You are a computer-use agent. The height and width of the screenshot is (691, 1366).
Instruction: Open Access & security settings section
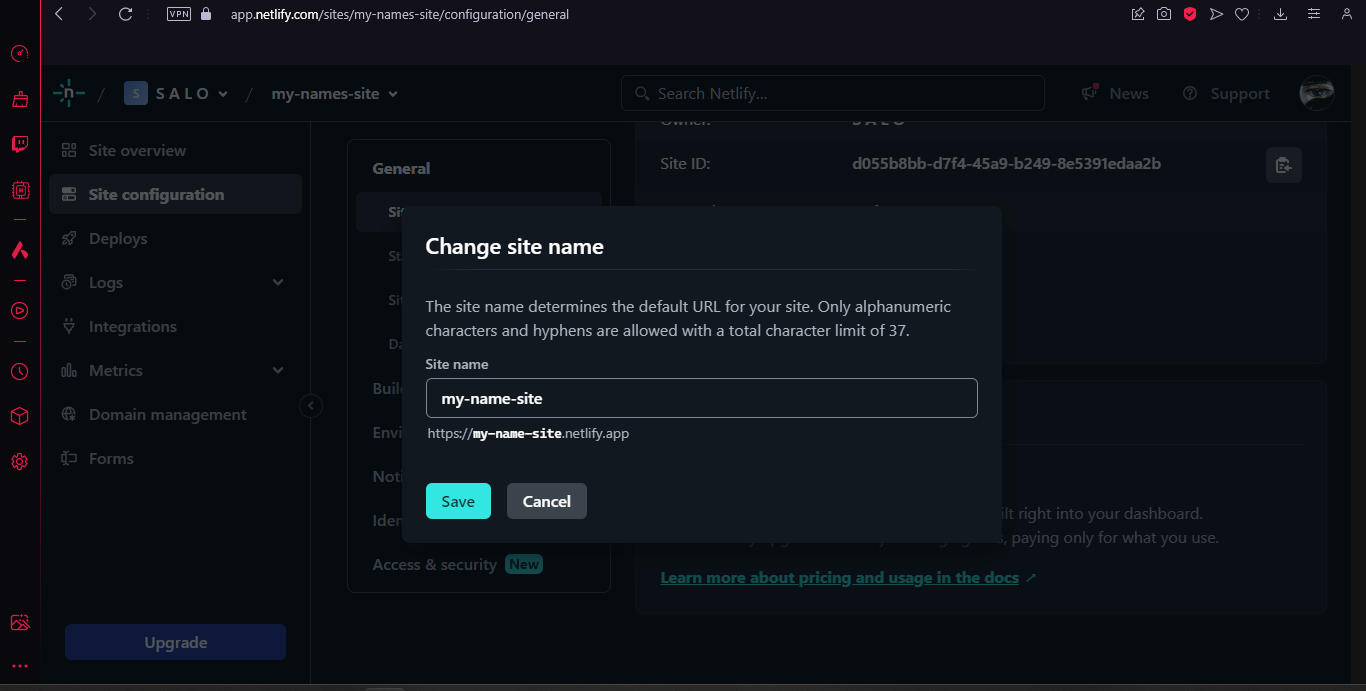pos(457,564)
